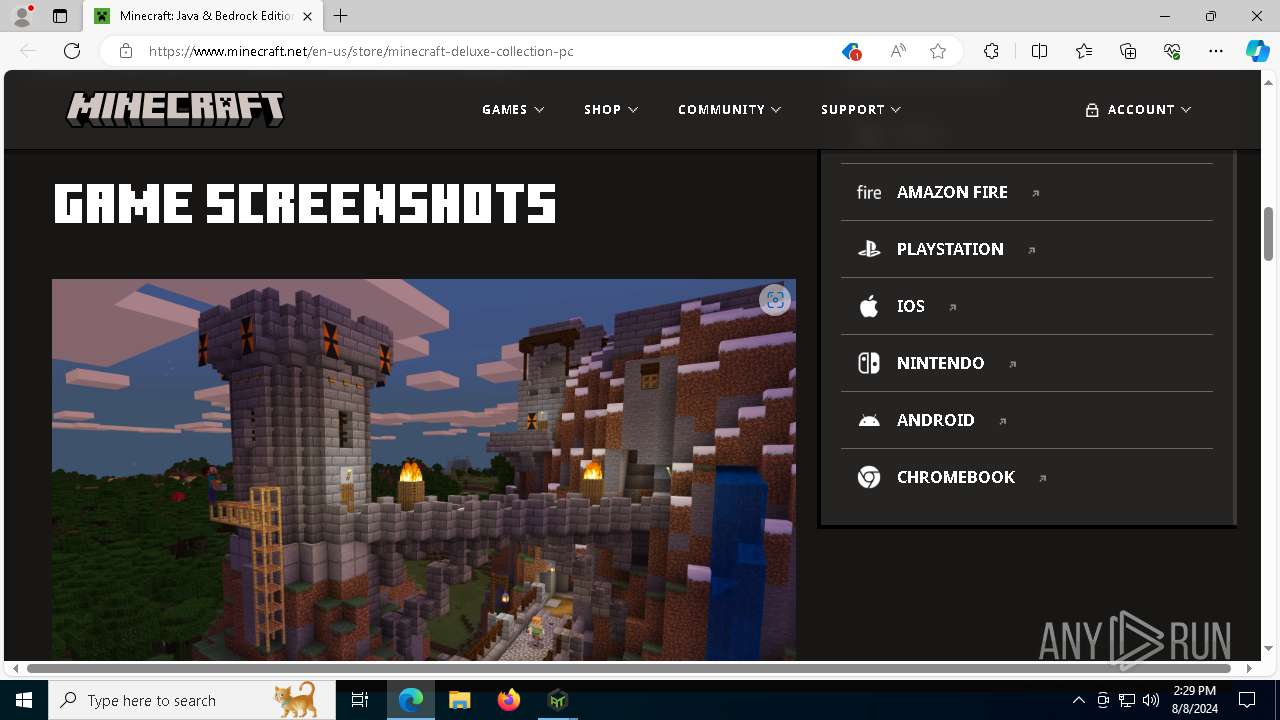The width and height of the screenshot is (1280, 720).
Task: Click the taskbar search box
Action: (191, 700)
